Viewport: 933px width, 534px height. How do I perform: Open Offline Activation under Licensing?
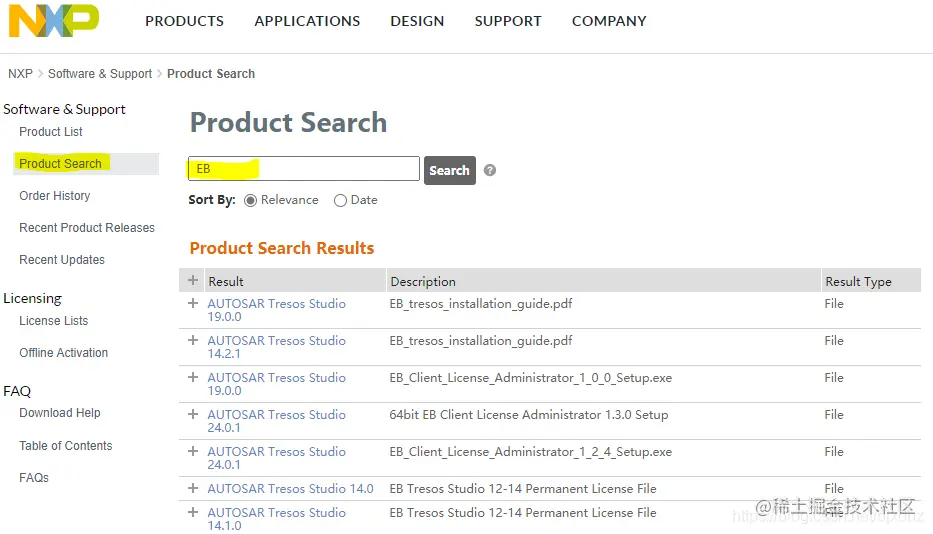pos(64,353)
